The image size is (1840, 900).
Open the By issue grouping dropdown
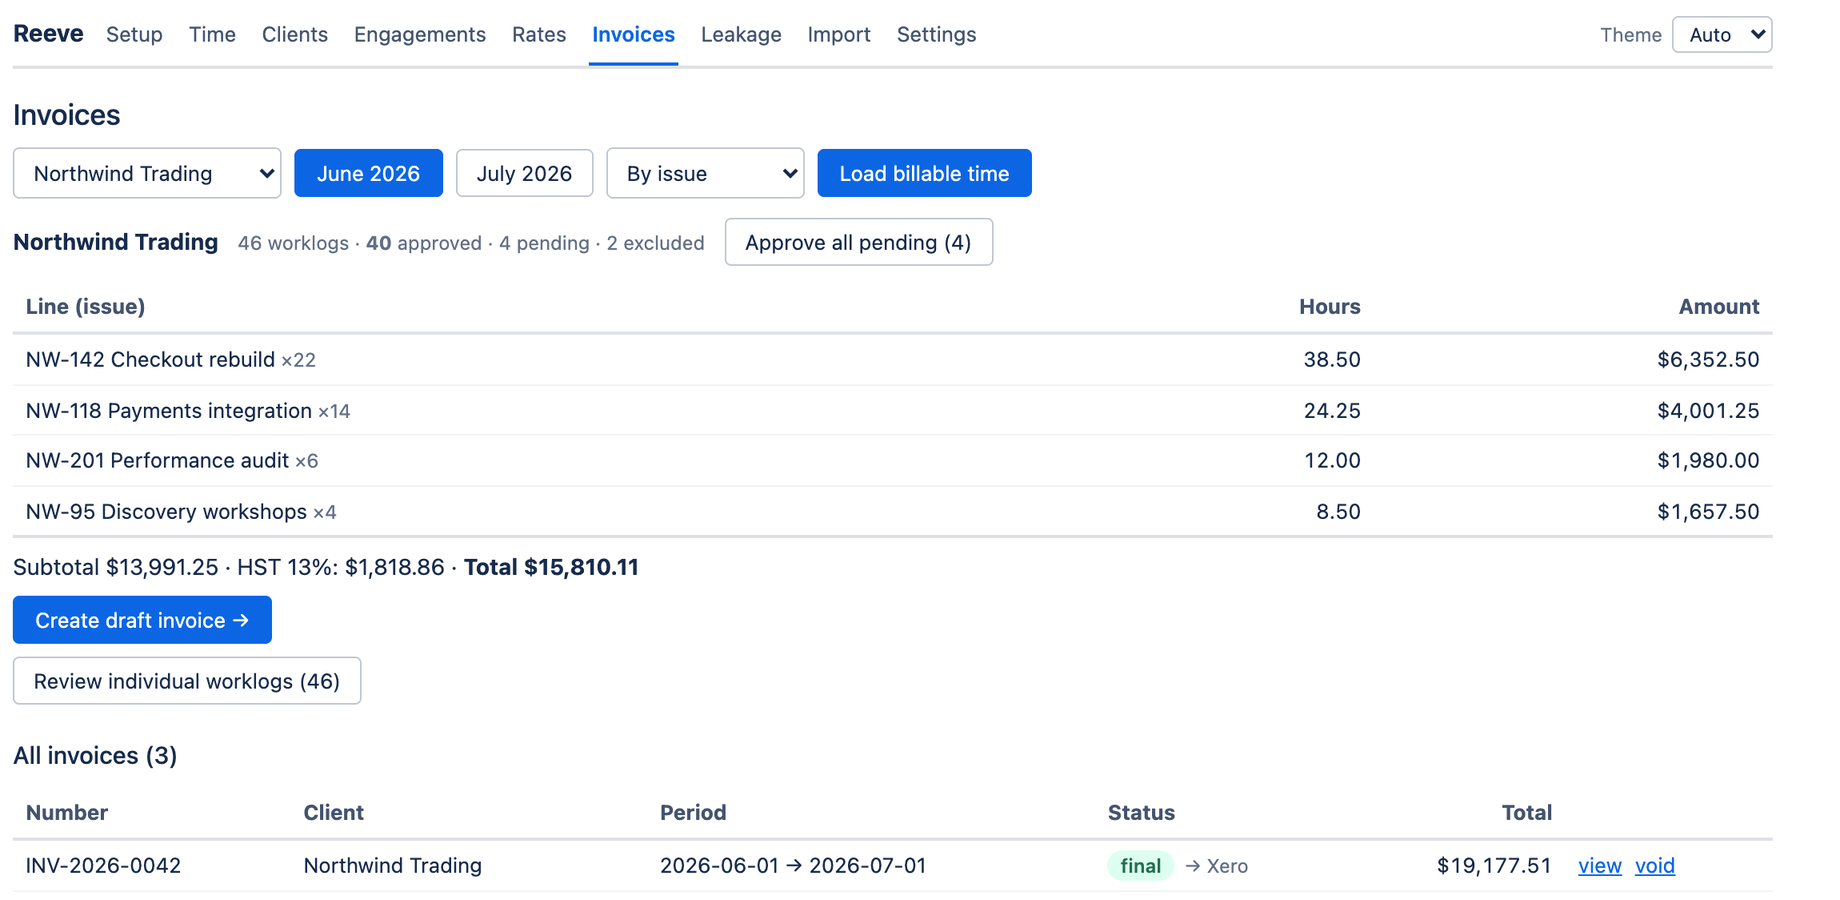coord(705,173)
